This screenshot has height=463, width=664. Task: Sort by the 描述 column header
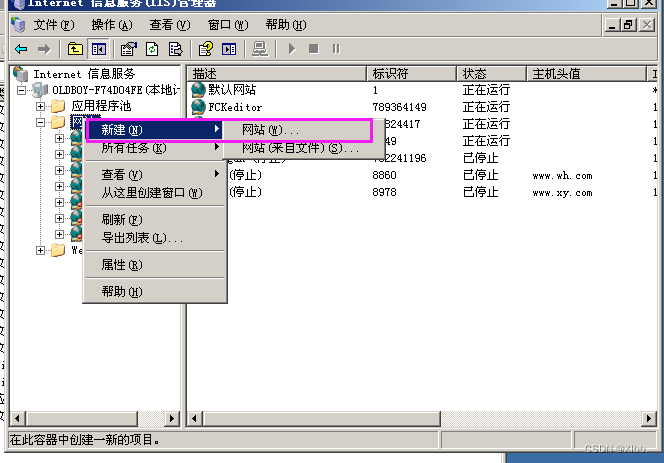point(277,74)
